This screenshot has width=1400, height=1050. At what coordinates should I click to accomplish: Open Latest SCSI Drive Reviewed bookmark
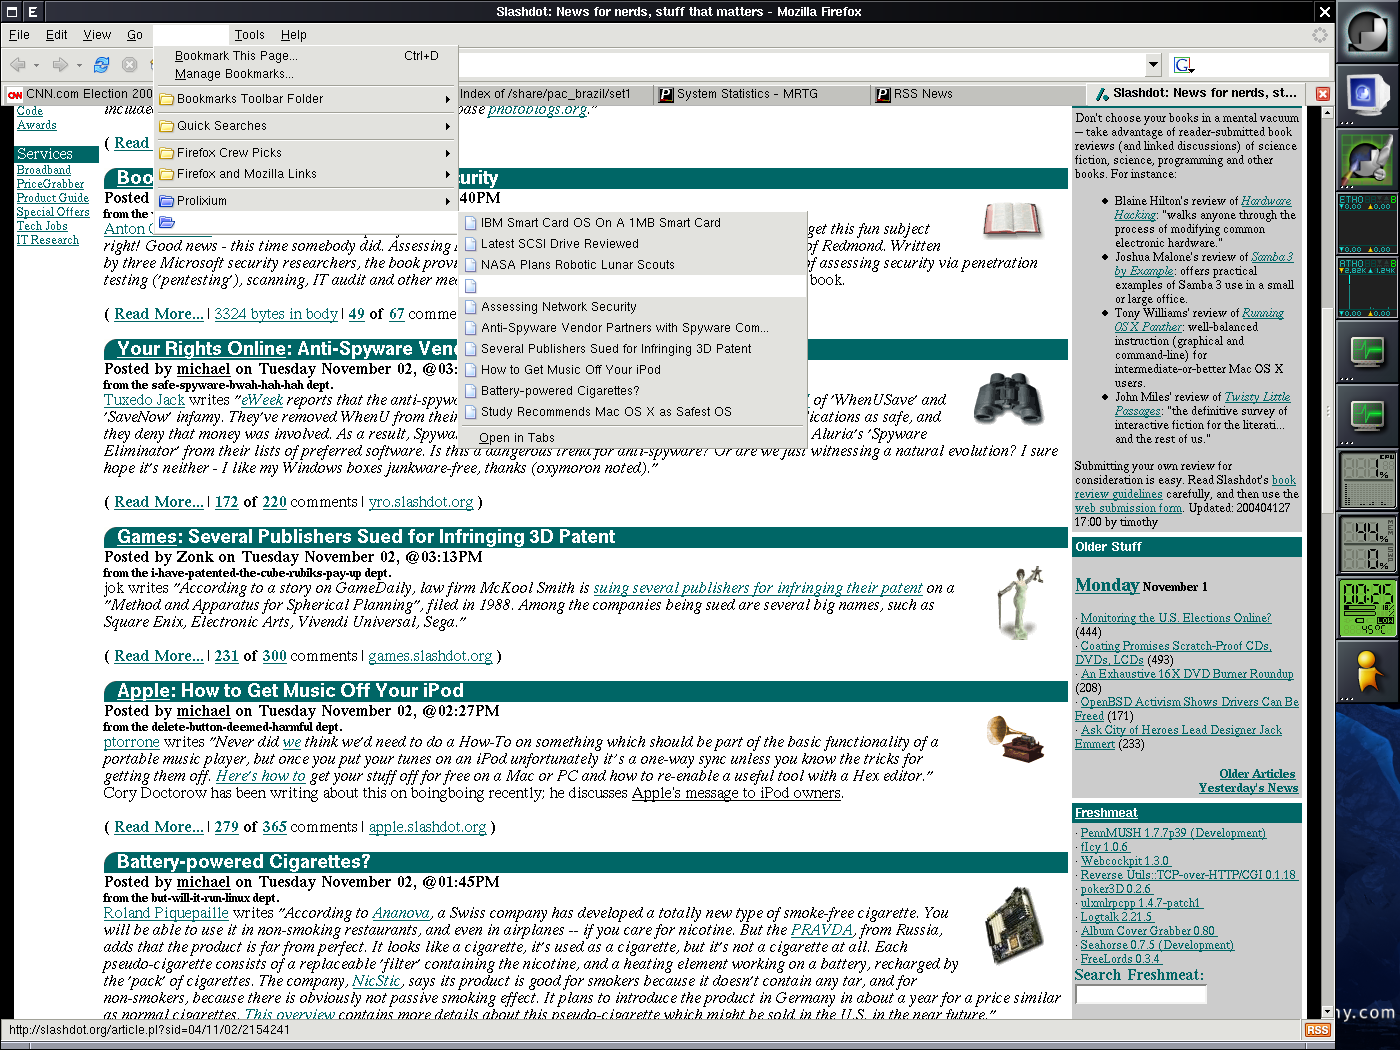633,244
